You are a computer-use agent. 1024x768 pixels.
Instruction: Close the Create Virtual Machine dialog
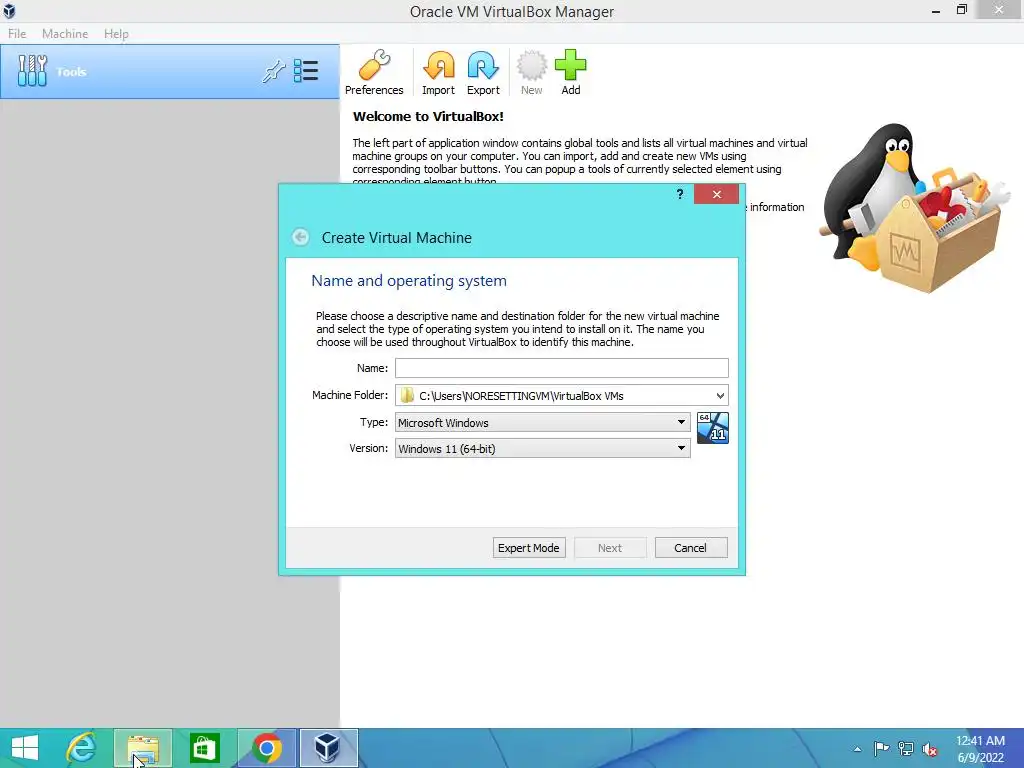[716, 194]
